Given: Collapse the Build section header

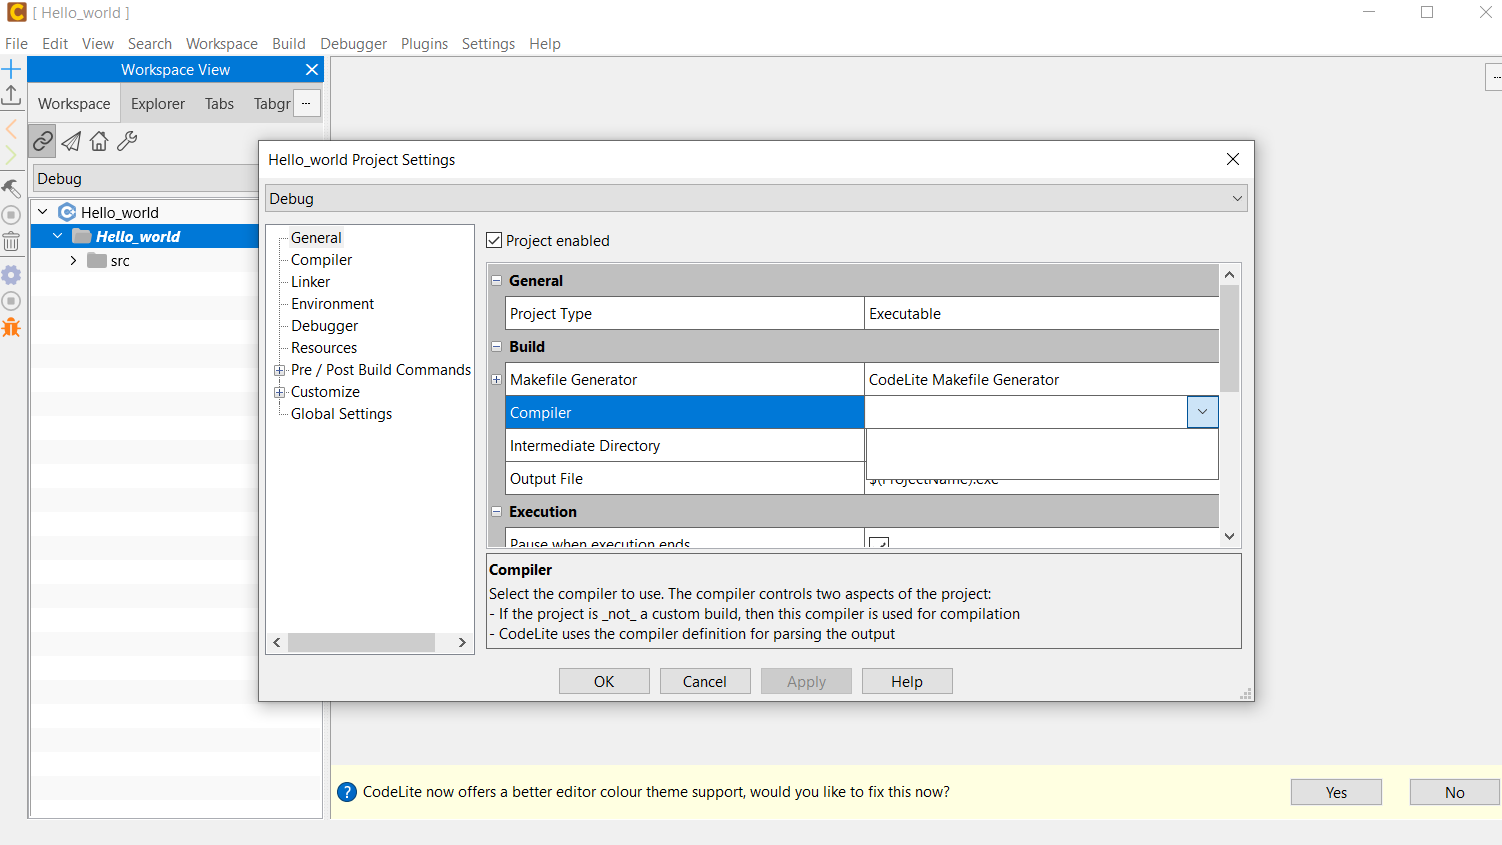Looking at the screenshot, I should (497, 346).
